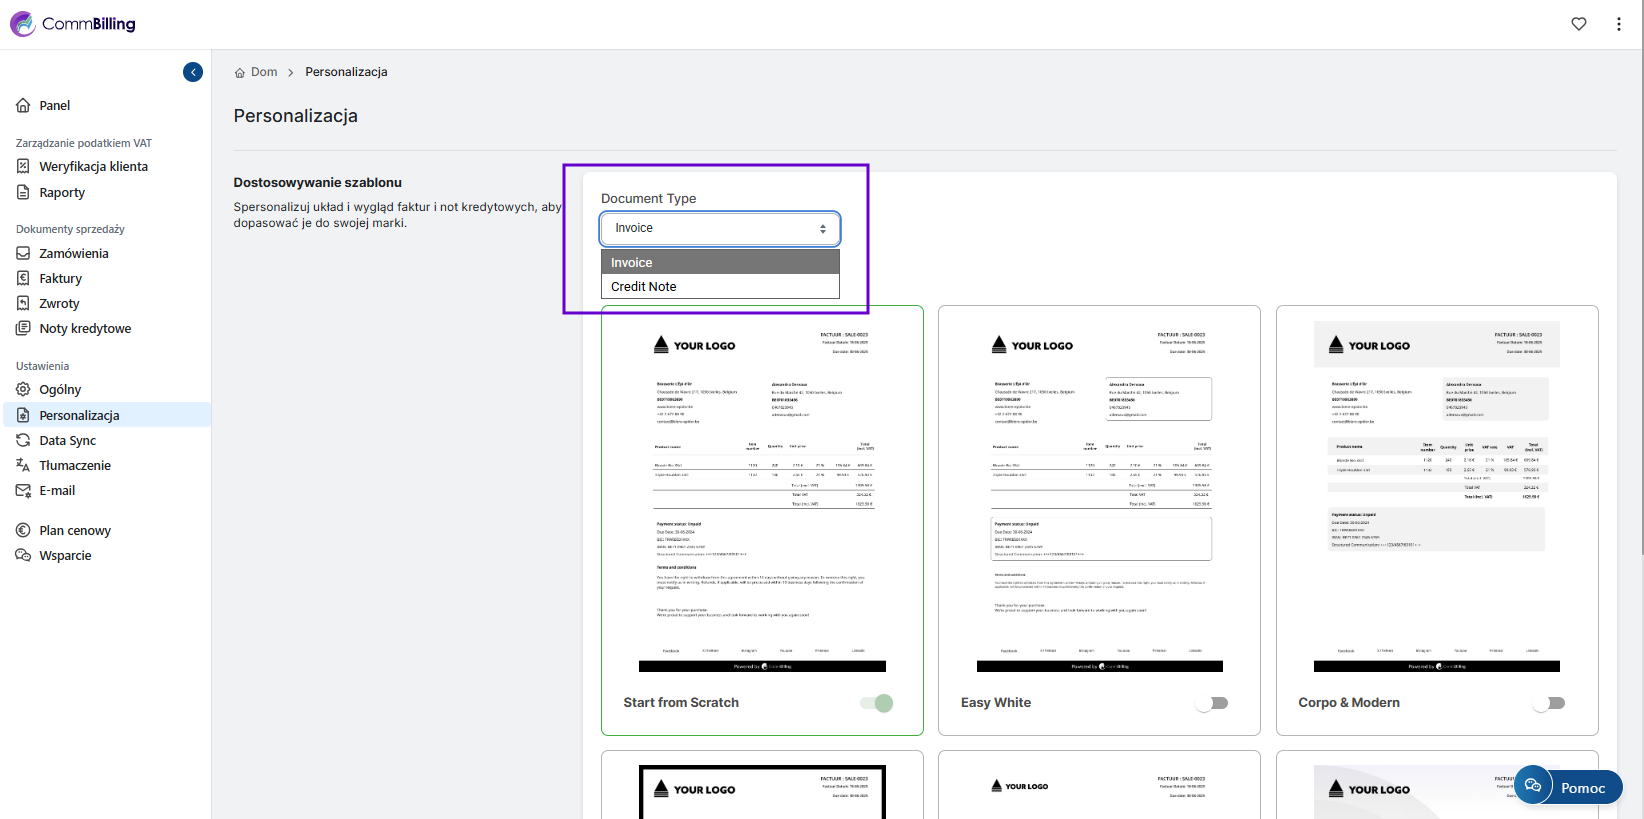The height and width of the screenshot is (819, 1644).
Task: Disable the Start from Scratch toggle
Action: [x=877, y=703]
